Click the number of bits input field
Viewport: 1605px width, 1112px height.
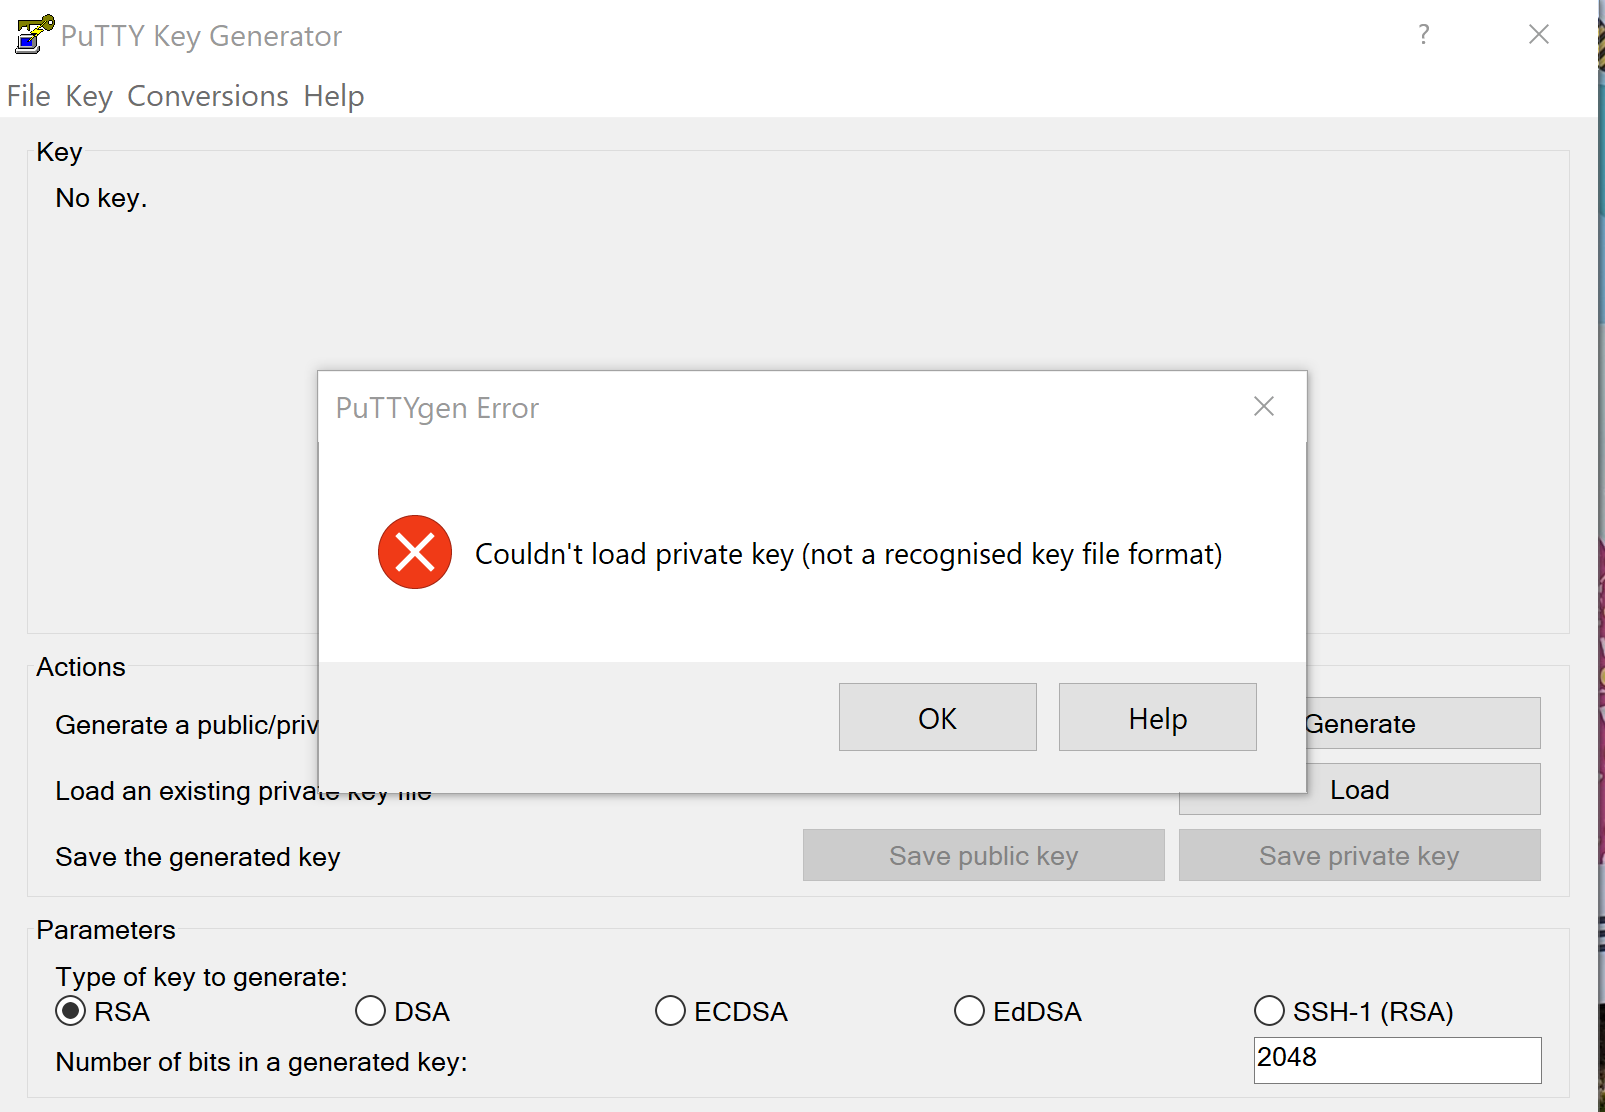click(1396, 1060)
